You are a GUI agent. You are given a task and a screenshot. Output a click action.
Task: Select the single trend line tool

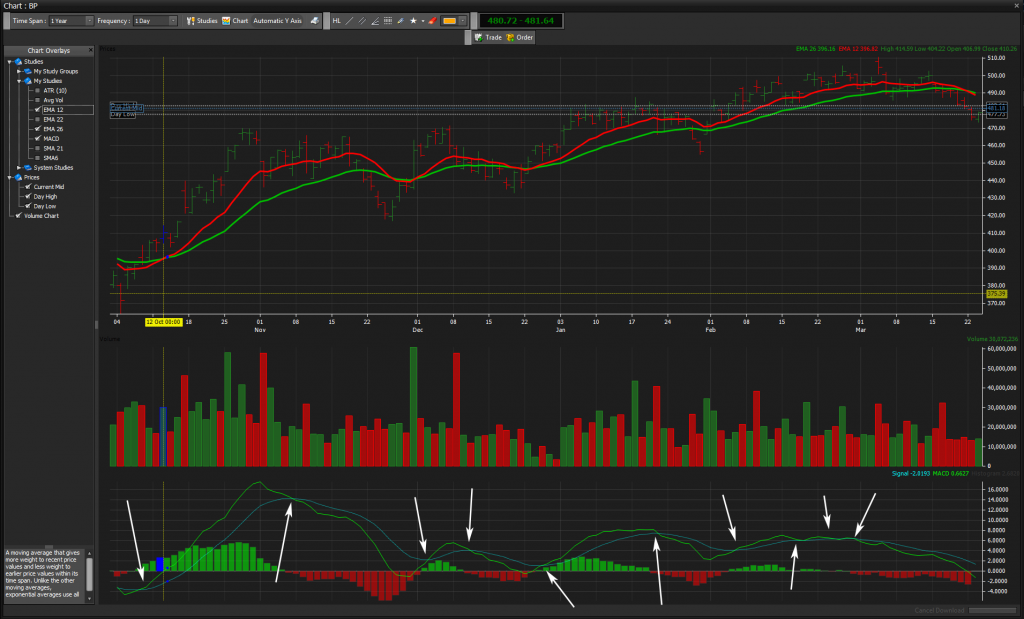(350, 20)
